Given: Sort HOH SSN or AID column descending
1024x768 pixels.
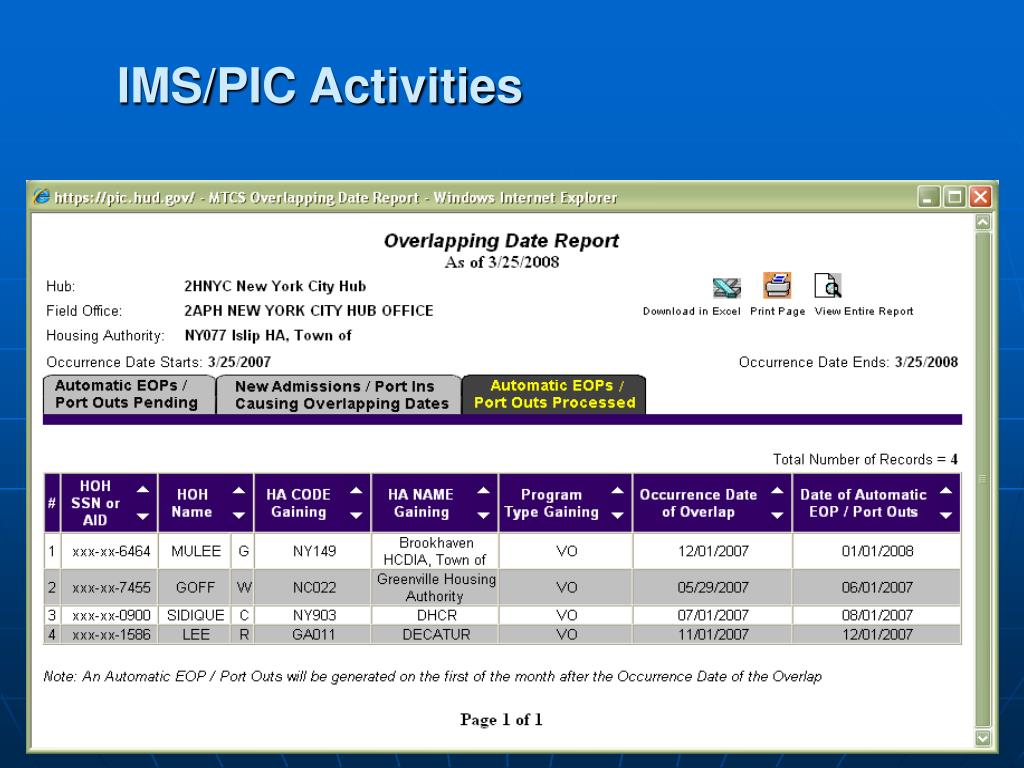Looking at the screenshot, I should tap(143, 517).
